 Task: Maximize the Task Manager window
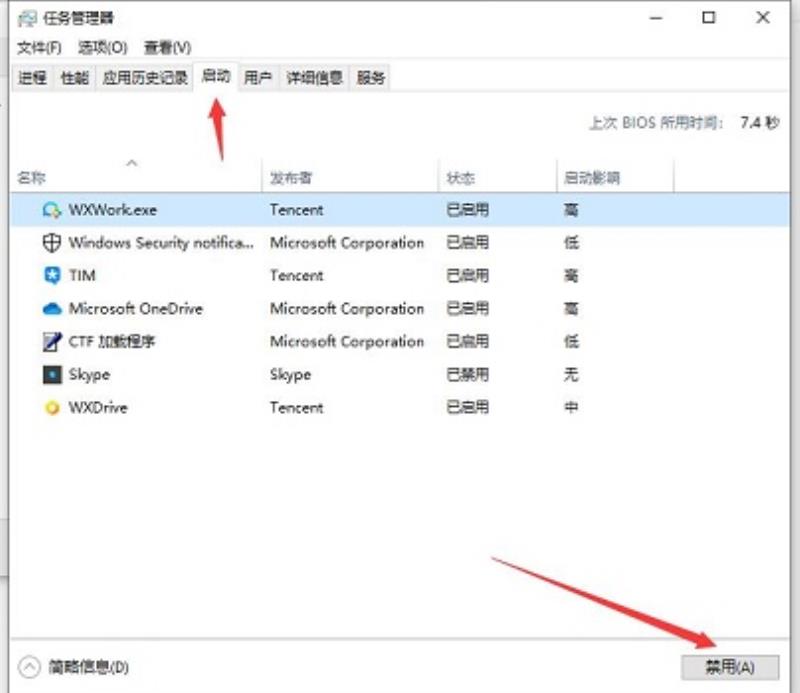pyautogui.click(x=709, y=18)
